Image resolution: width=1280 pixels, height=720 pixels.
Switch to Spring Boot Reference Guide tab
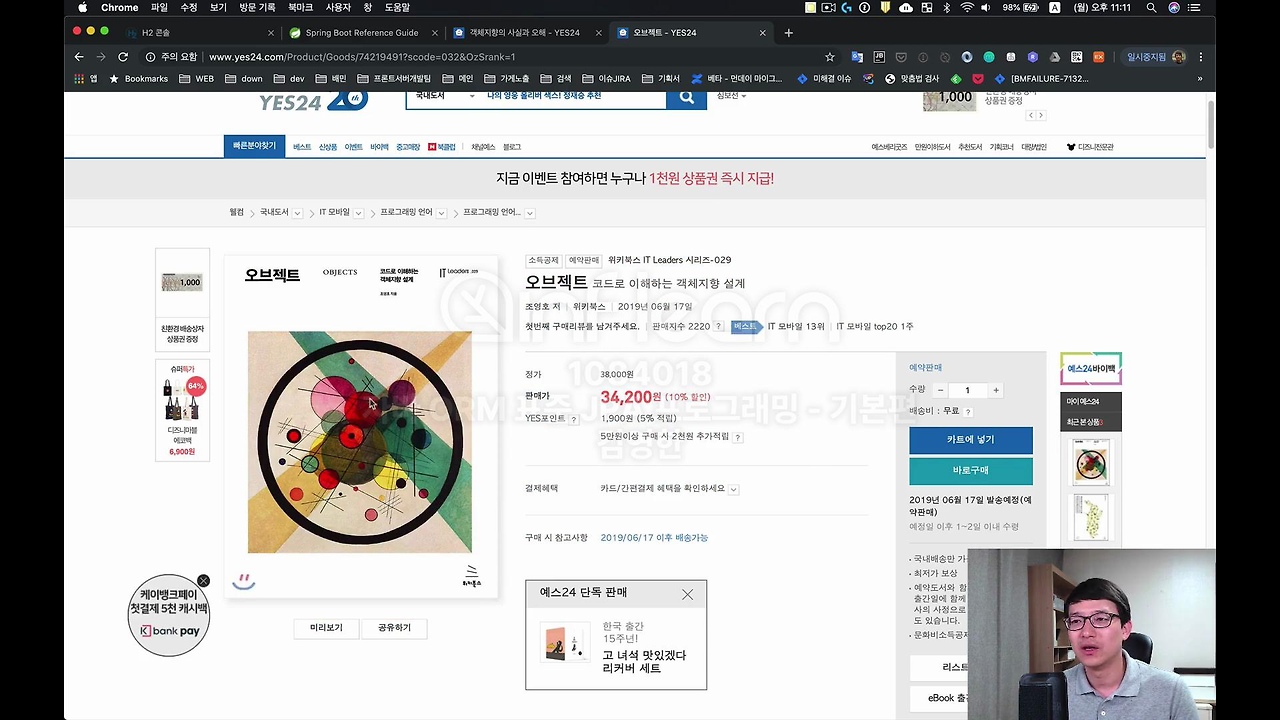pyautogui.click(x=361, y=32)
